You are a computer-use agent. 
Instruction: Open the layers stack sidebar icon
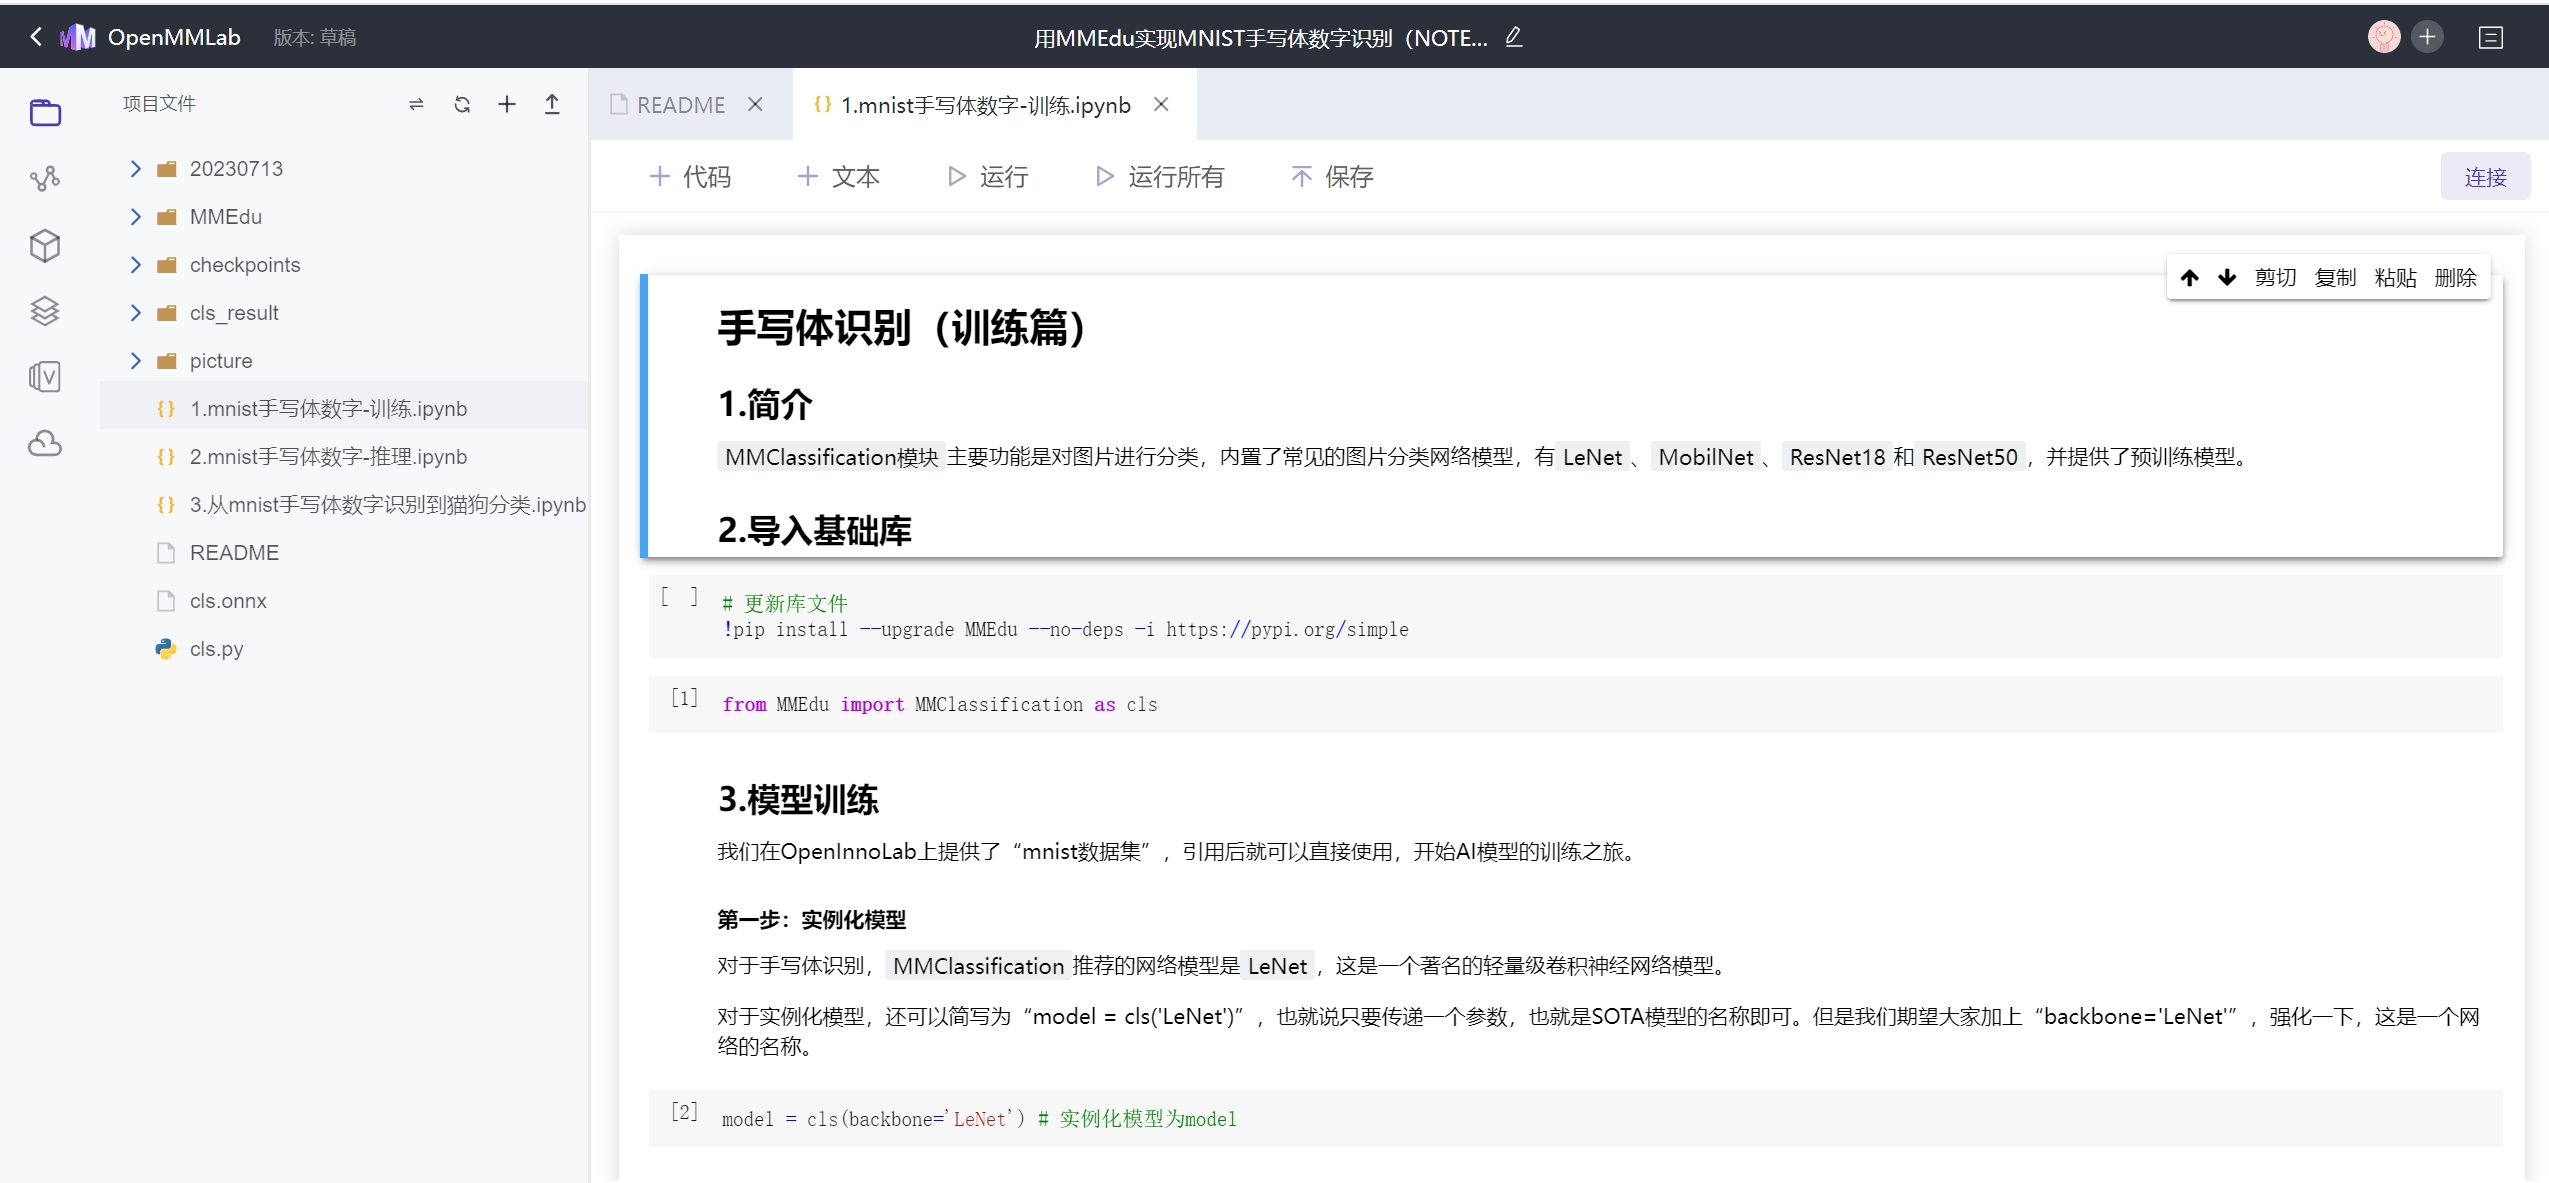click(45, 311)
